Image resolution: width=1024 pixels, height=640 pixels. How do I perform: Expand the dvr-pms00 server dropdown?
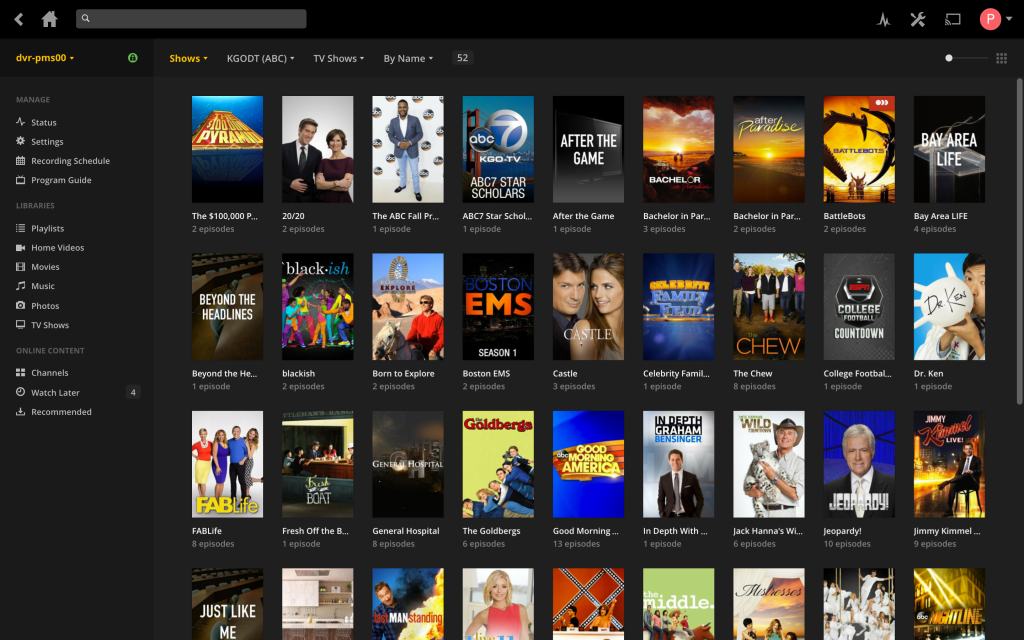[45, 57]
